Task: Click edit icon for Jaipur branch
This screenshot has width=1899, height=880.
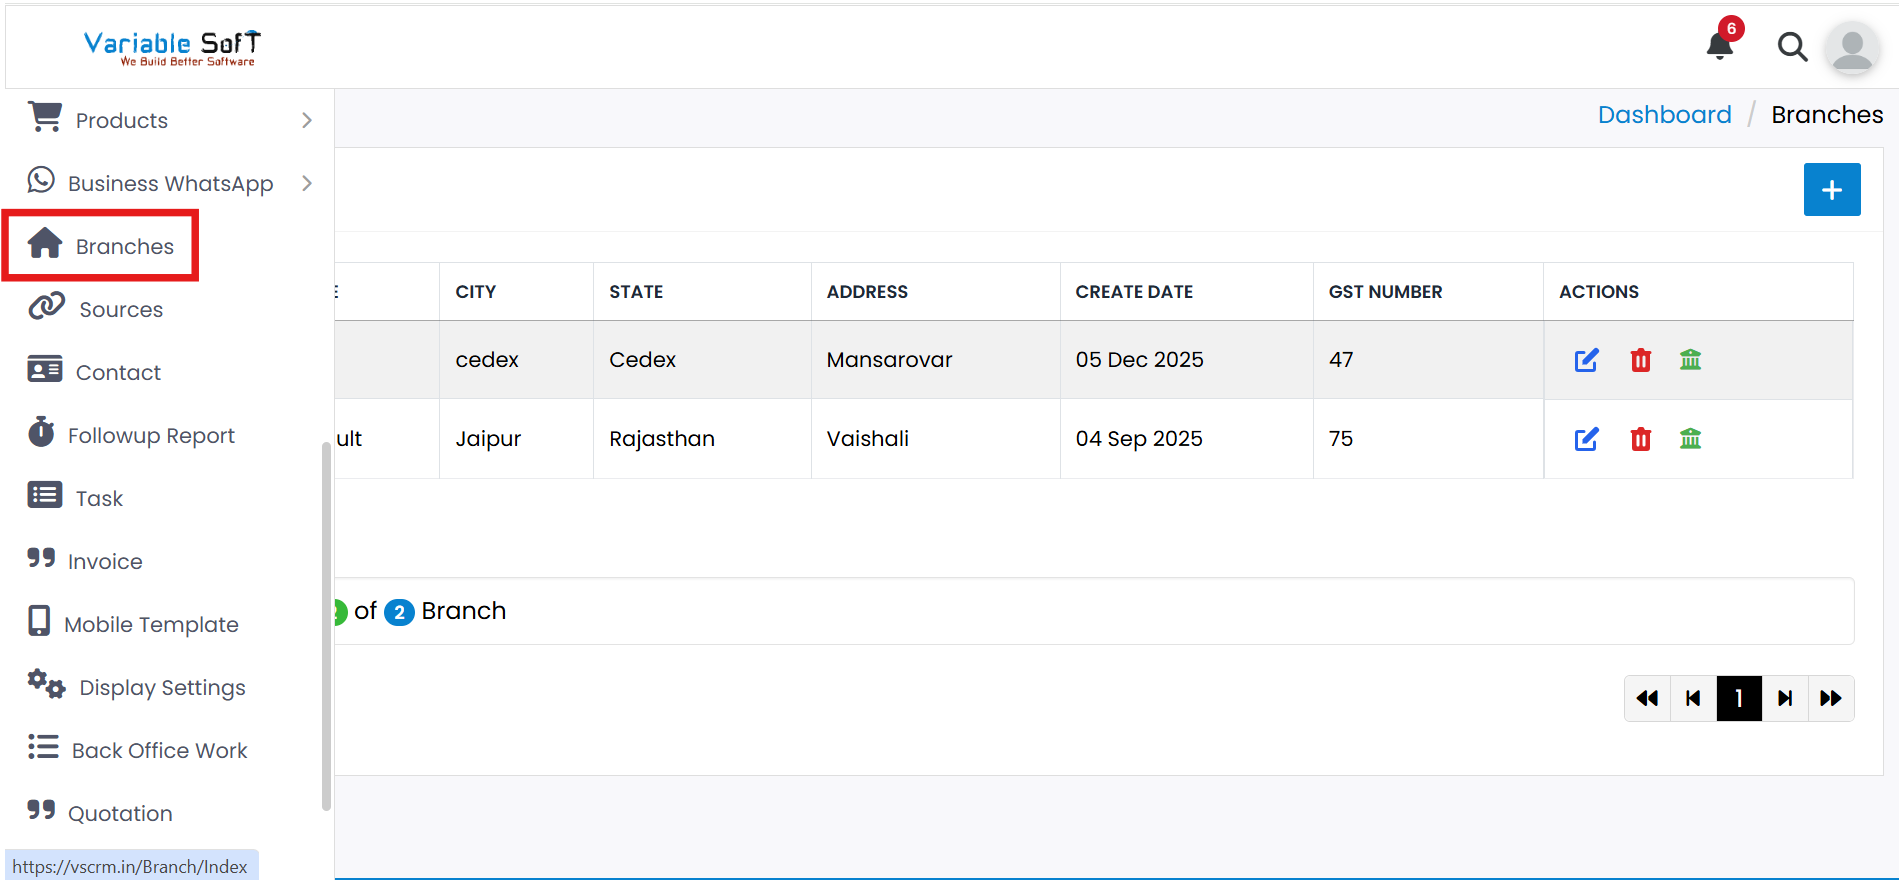Action: click(1586, 439)
